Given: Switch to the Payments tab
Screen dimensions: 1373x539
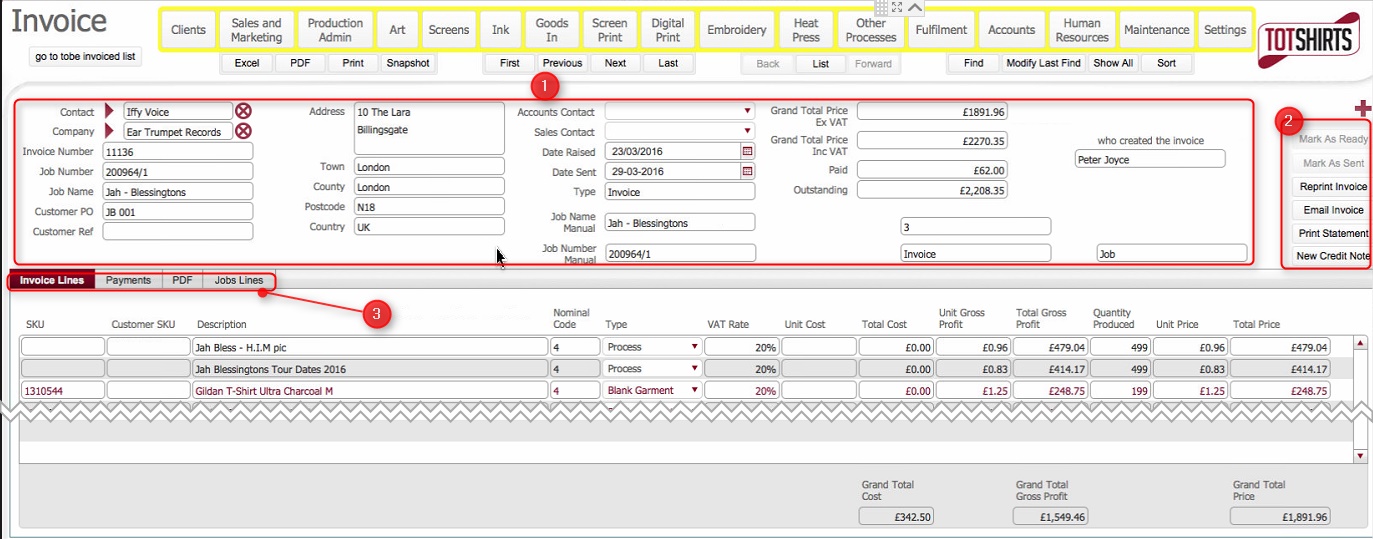Looking at the screenshot, I should 128,281.
